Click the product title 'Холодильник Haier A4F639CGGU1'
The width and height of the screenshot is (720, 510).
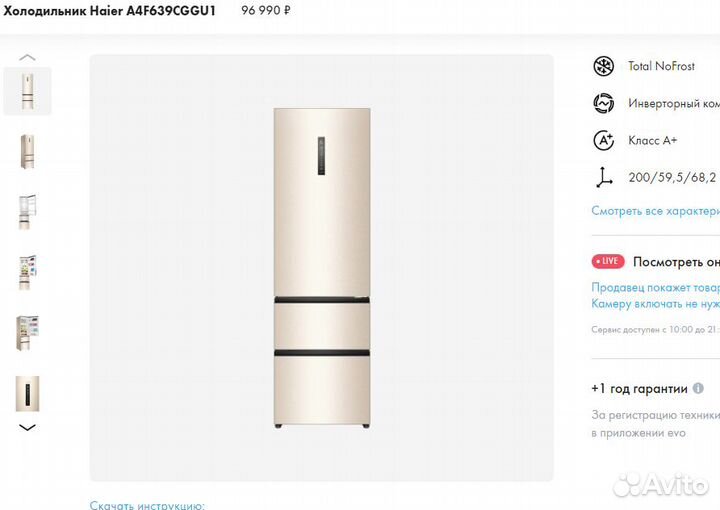(x=109, y=11)
